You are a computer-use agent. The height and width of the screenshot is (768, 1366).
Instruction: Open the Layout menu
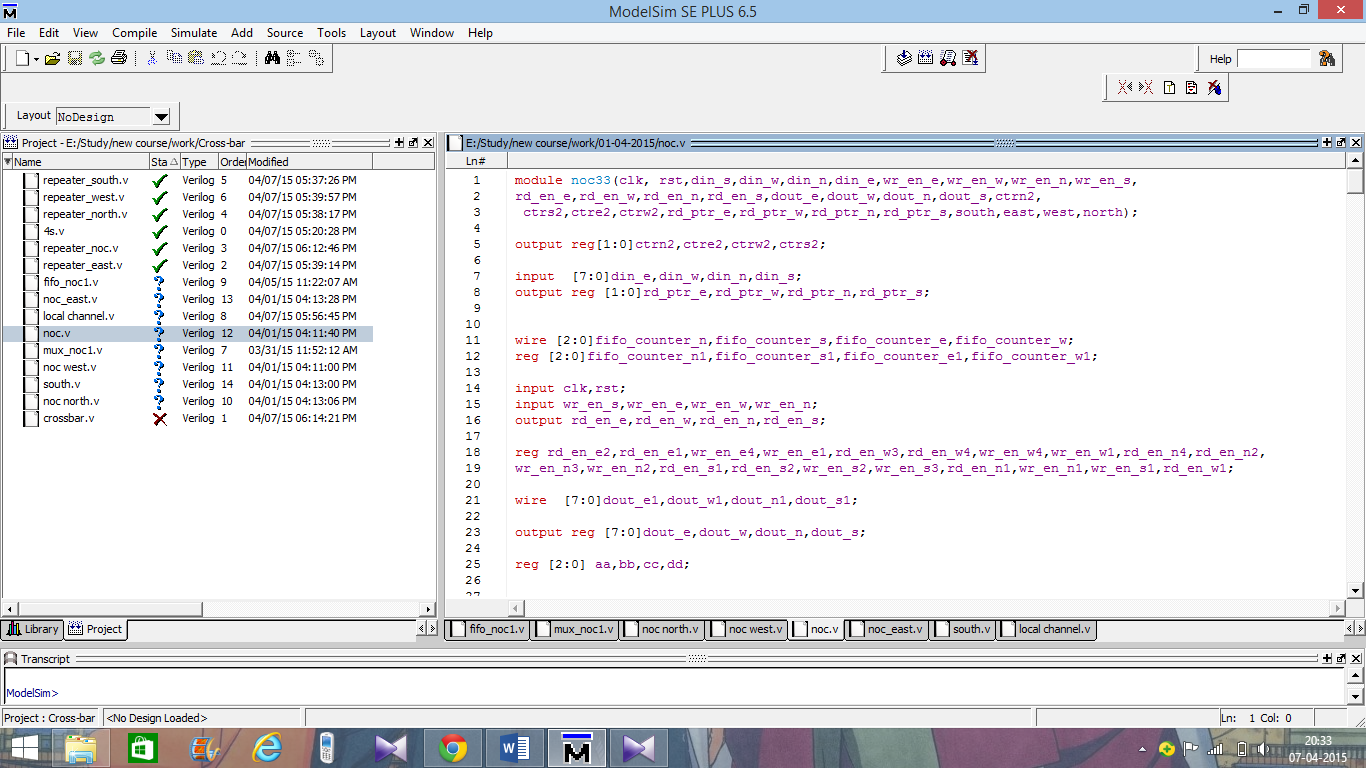coord(378,33)
